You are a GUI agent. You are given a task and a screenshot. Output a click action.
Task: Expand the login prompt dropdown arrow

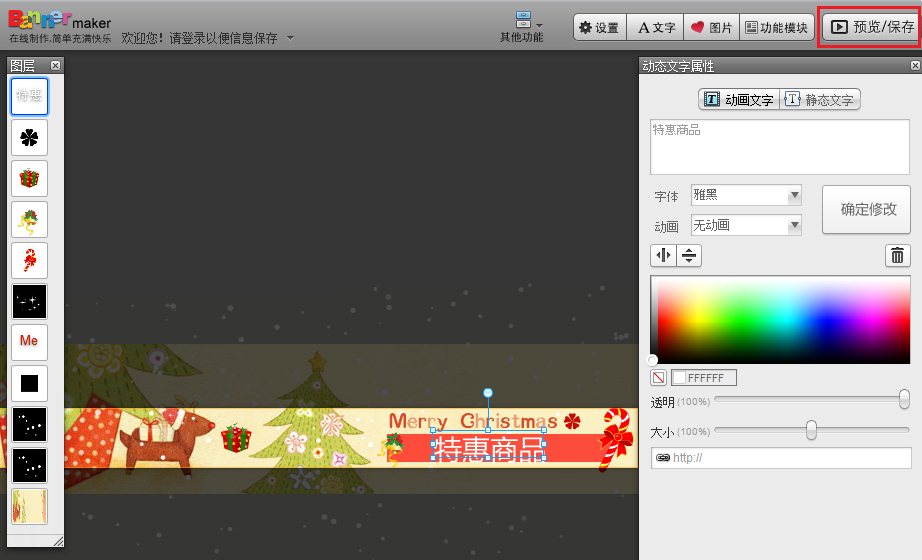click(x=290, y=38)
